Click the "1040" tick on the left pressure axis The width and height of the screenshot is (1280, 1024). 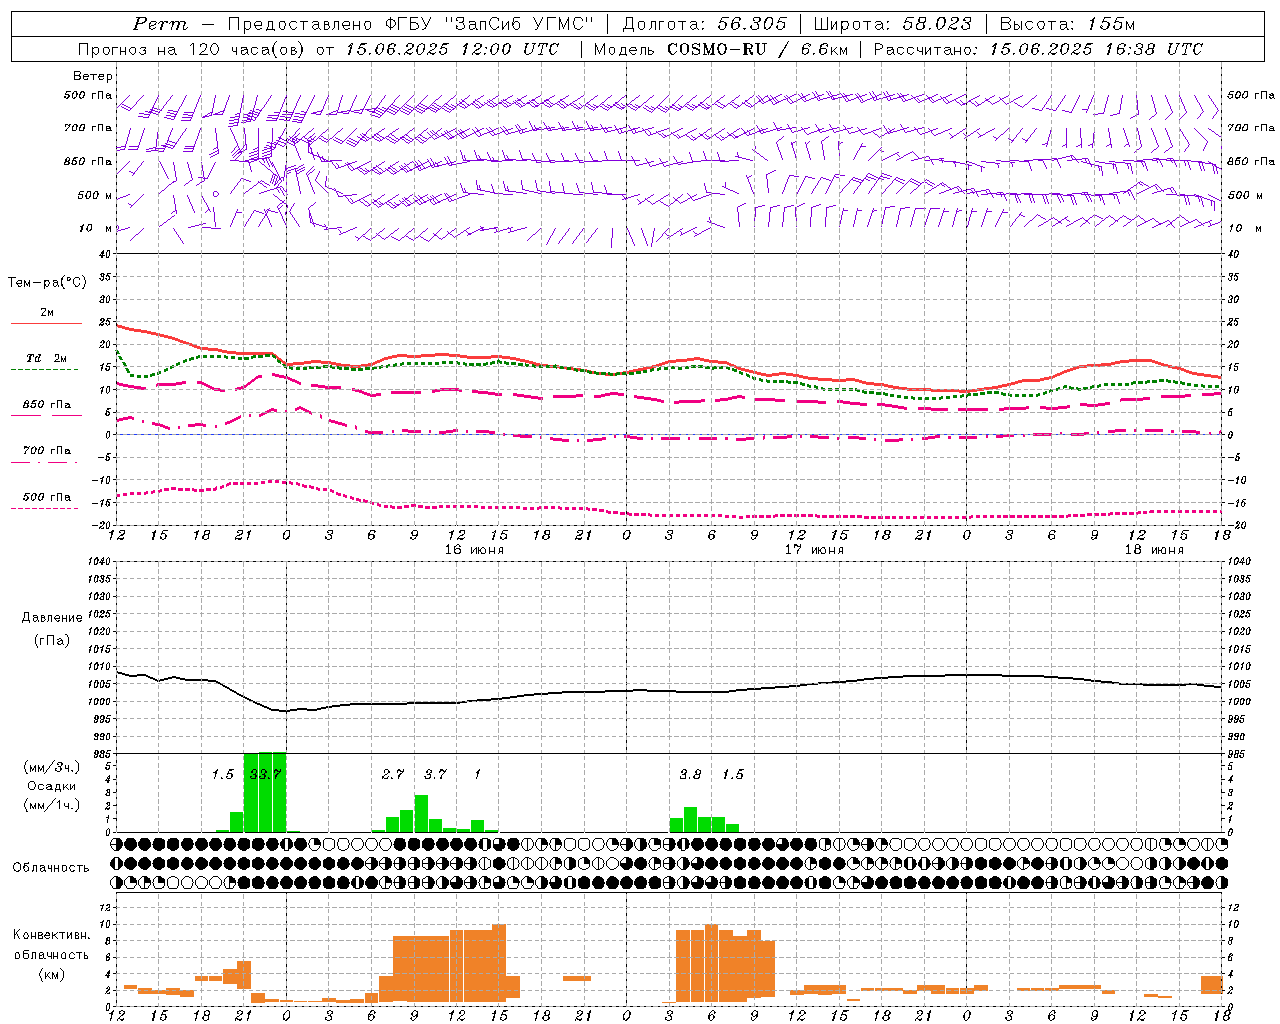(x=98, y=562)
